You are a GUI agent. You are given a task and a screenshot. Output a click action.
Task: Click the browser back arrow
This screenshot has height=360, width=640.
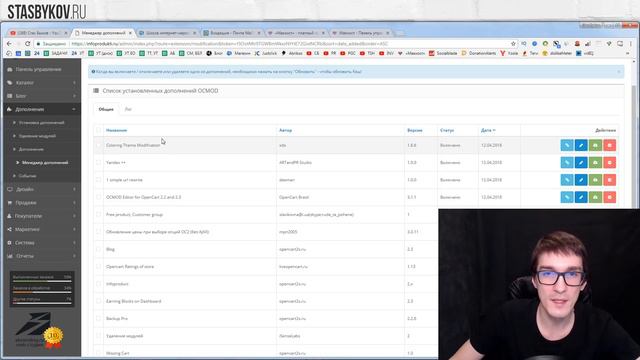(x=9, y=44)
